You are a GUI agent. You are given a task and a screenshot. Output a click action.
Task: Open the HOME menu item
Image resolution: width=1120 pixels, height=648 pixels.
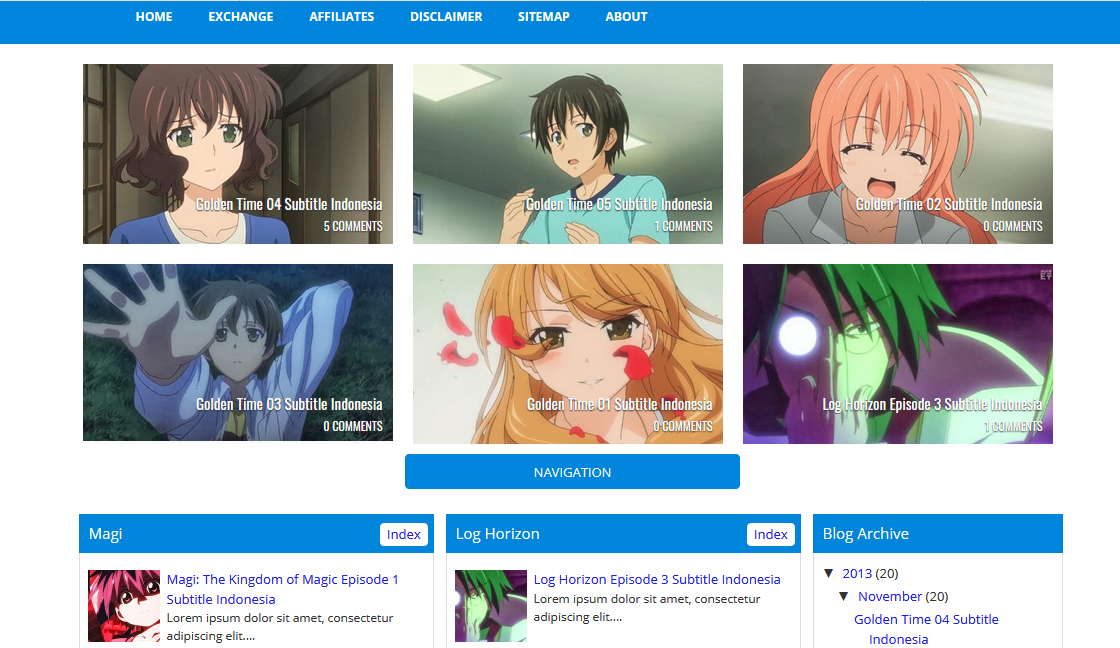point(154,16)
